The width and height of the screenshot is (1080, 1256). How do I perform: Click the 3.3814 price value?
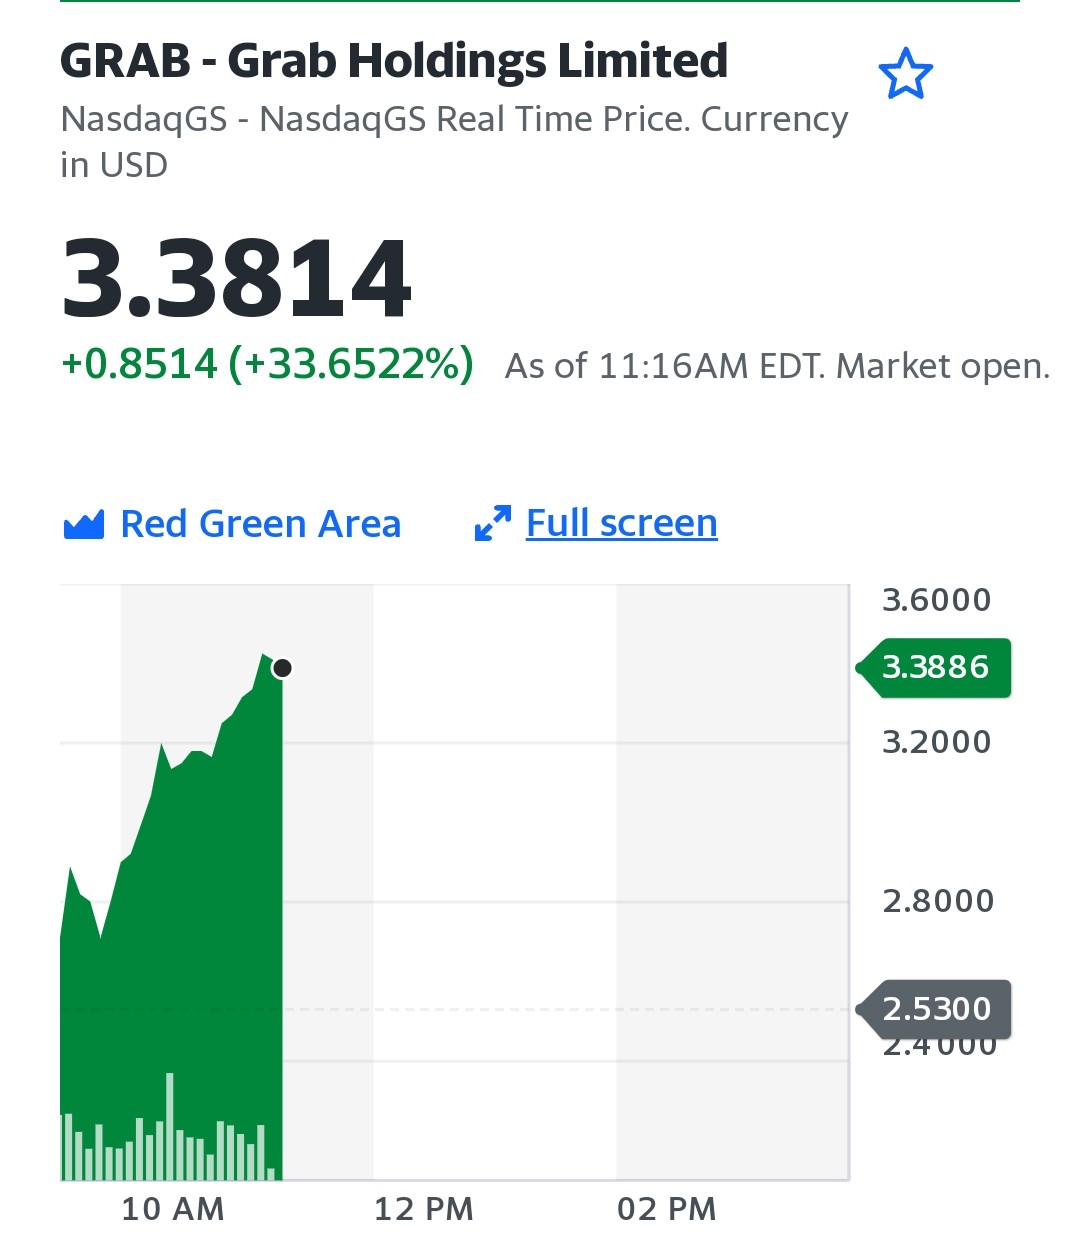tap(236, 279)
